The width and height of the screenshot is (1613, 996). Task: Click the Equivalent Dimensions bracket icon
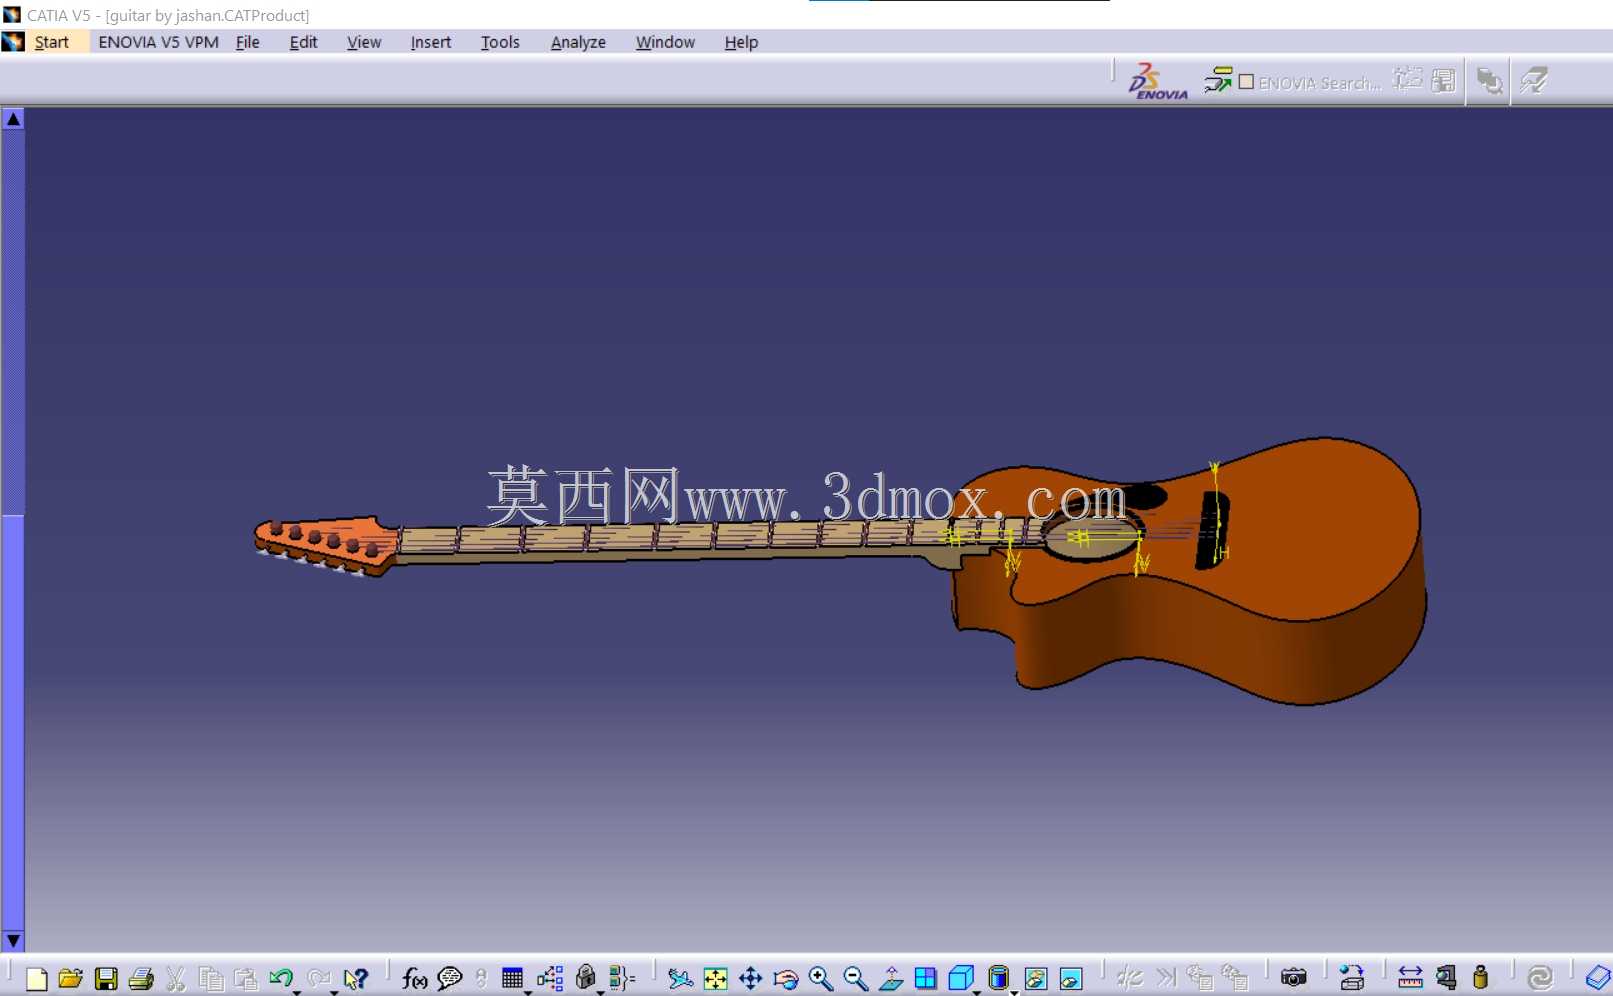coord(622,978)
